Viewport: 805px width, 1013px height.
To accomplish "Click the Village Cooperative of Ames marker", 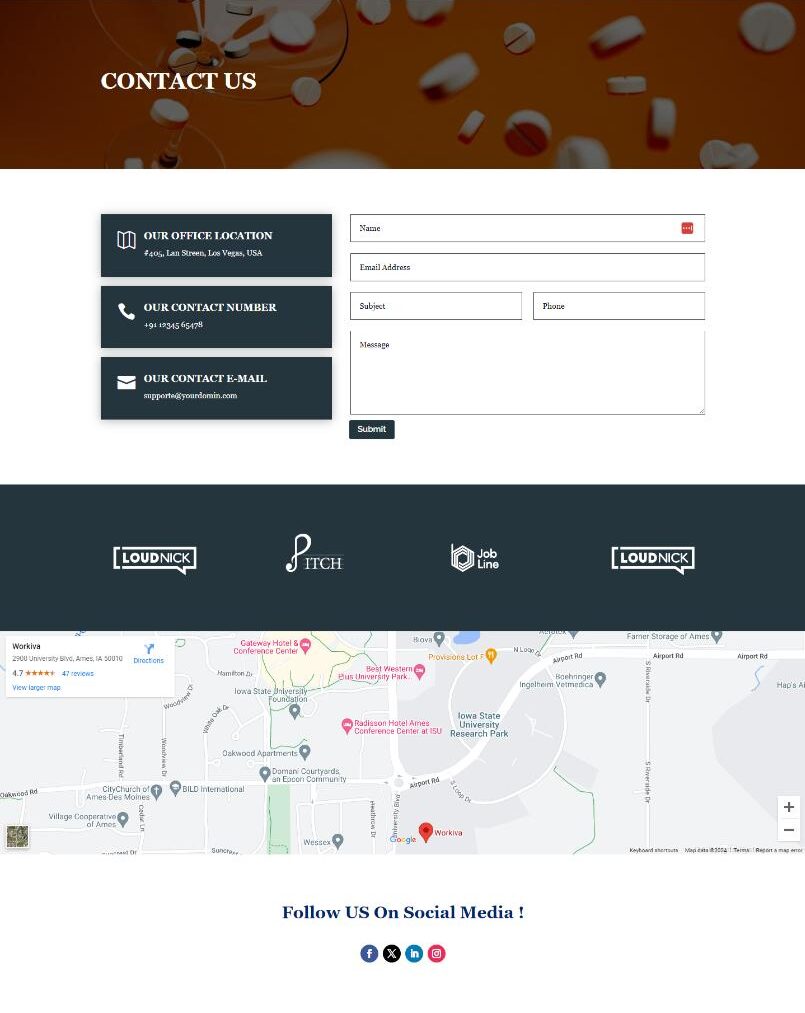I will (123, 819).
